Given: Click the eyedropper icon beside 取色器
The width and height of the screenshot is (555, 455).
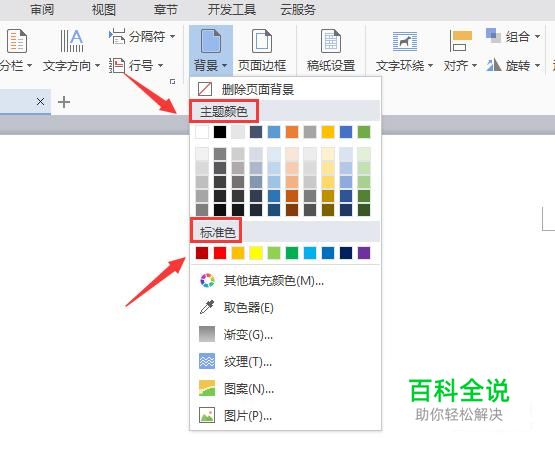Looking at the screenshot, I should point(207,307).
